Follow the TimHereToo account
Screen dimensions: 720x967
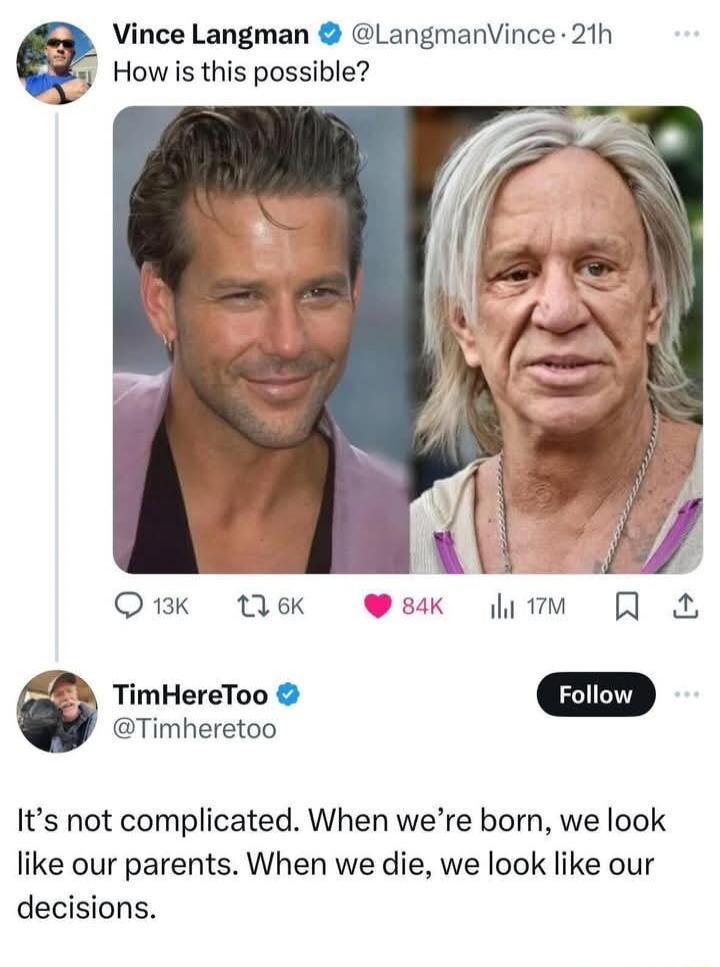pyautogui.click(x=595, y=694)
